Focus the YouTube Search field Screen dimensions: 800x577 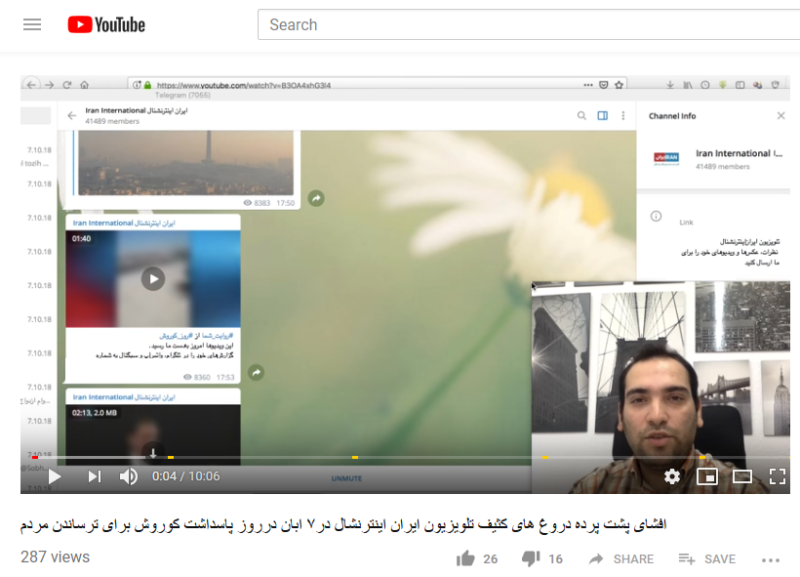(x=529, y=24)
